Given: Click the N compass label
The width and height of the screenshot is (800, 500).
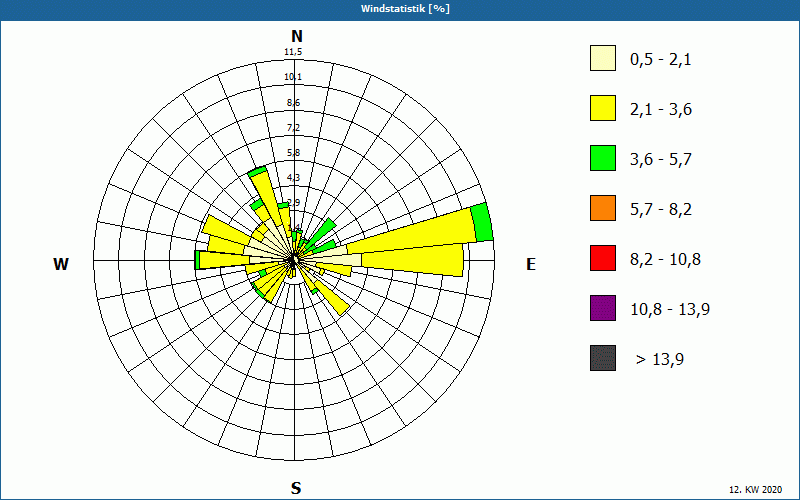Looking at the screenshot, I should click(297, 36).
